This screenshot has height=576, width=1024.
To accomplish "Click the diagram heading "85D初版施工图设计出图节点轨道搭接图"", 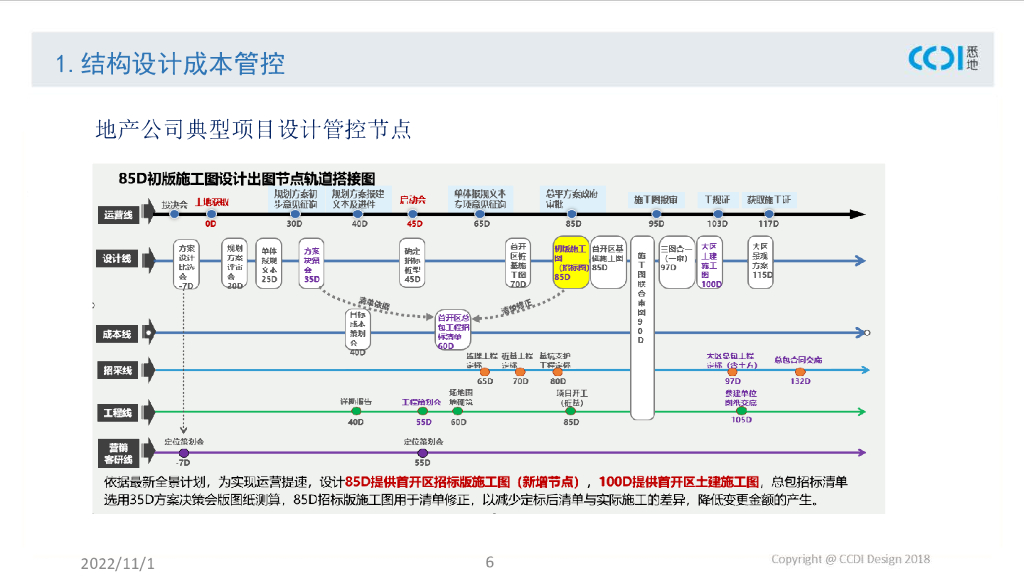I will (x=247, y=178).
